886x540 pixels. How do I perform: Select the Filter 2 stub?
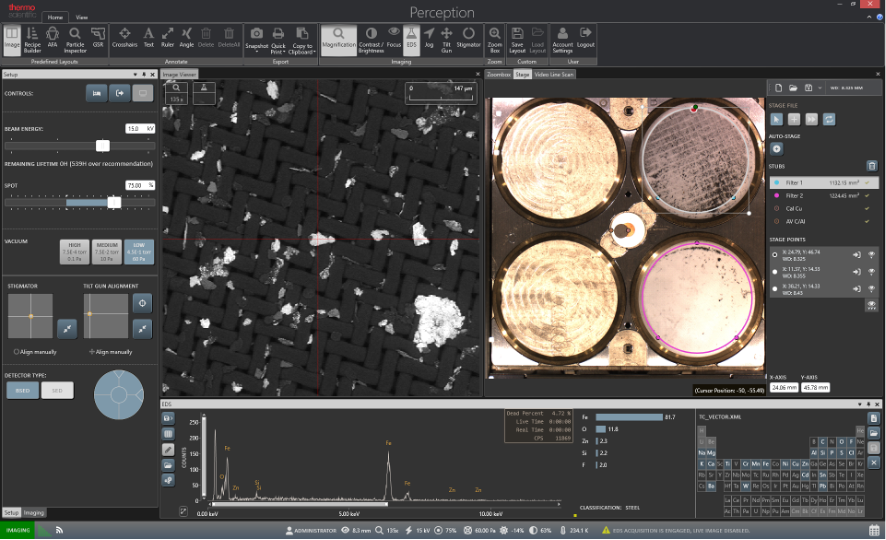pyautogui.click(x=824, y=195)
